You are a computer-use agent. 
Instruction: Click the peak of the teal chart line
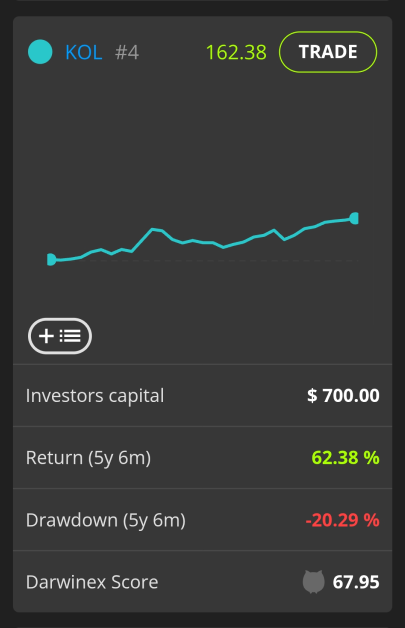pyautogui.click(x=153, y=229)
